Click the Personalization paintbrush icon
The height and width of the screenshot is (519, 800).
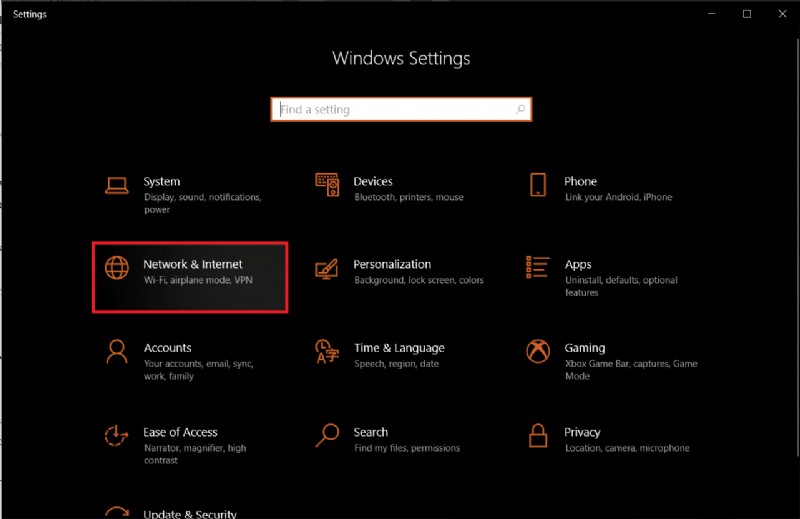click(x=327, y=268)
